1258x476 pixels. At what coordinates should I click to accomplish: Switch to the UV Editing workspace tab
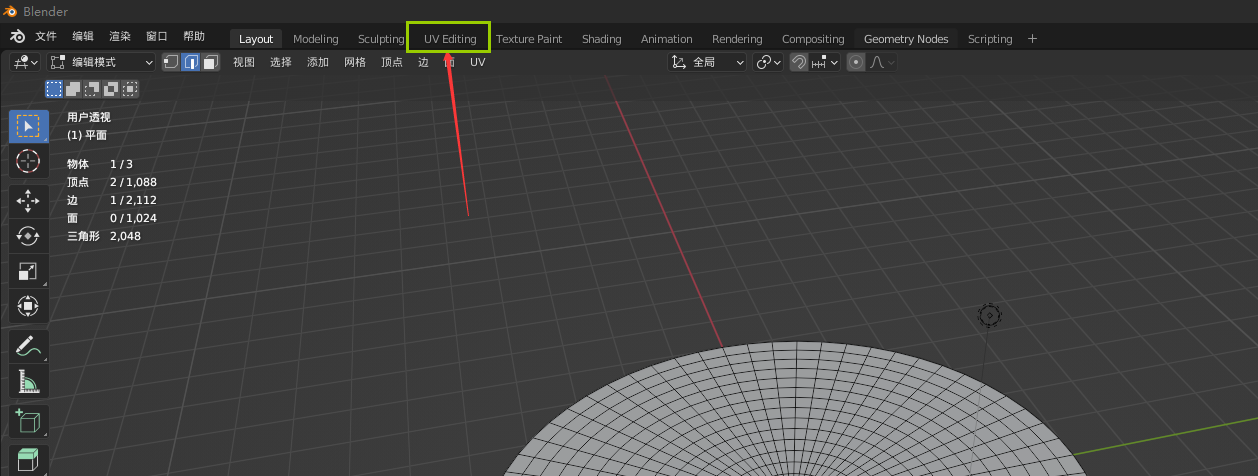pyautogui.click(x=450, y=39)
